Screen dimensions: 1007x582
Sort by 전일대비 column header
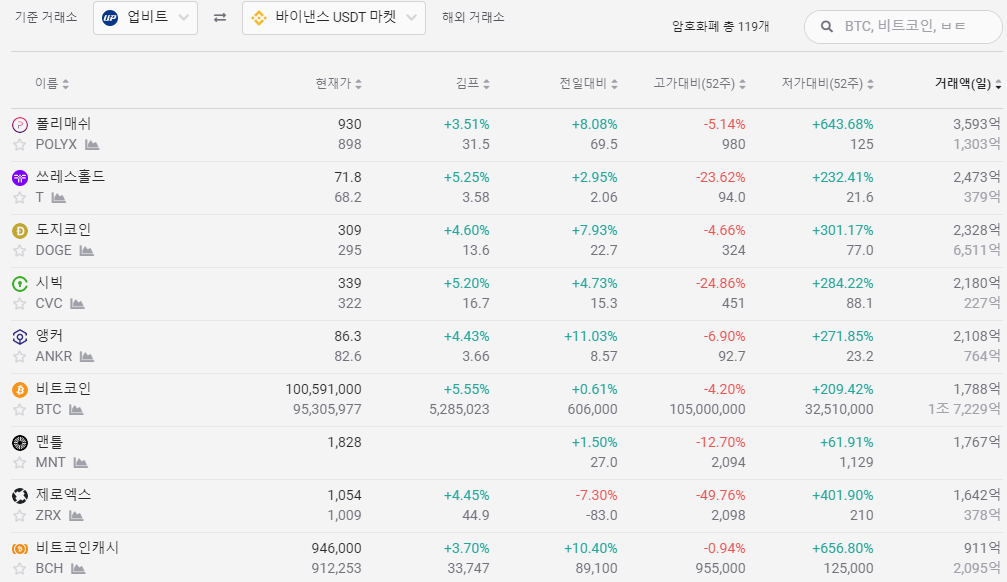(588, 84)
